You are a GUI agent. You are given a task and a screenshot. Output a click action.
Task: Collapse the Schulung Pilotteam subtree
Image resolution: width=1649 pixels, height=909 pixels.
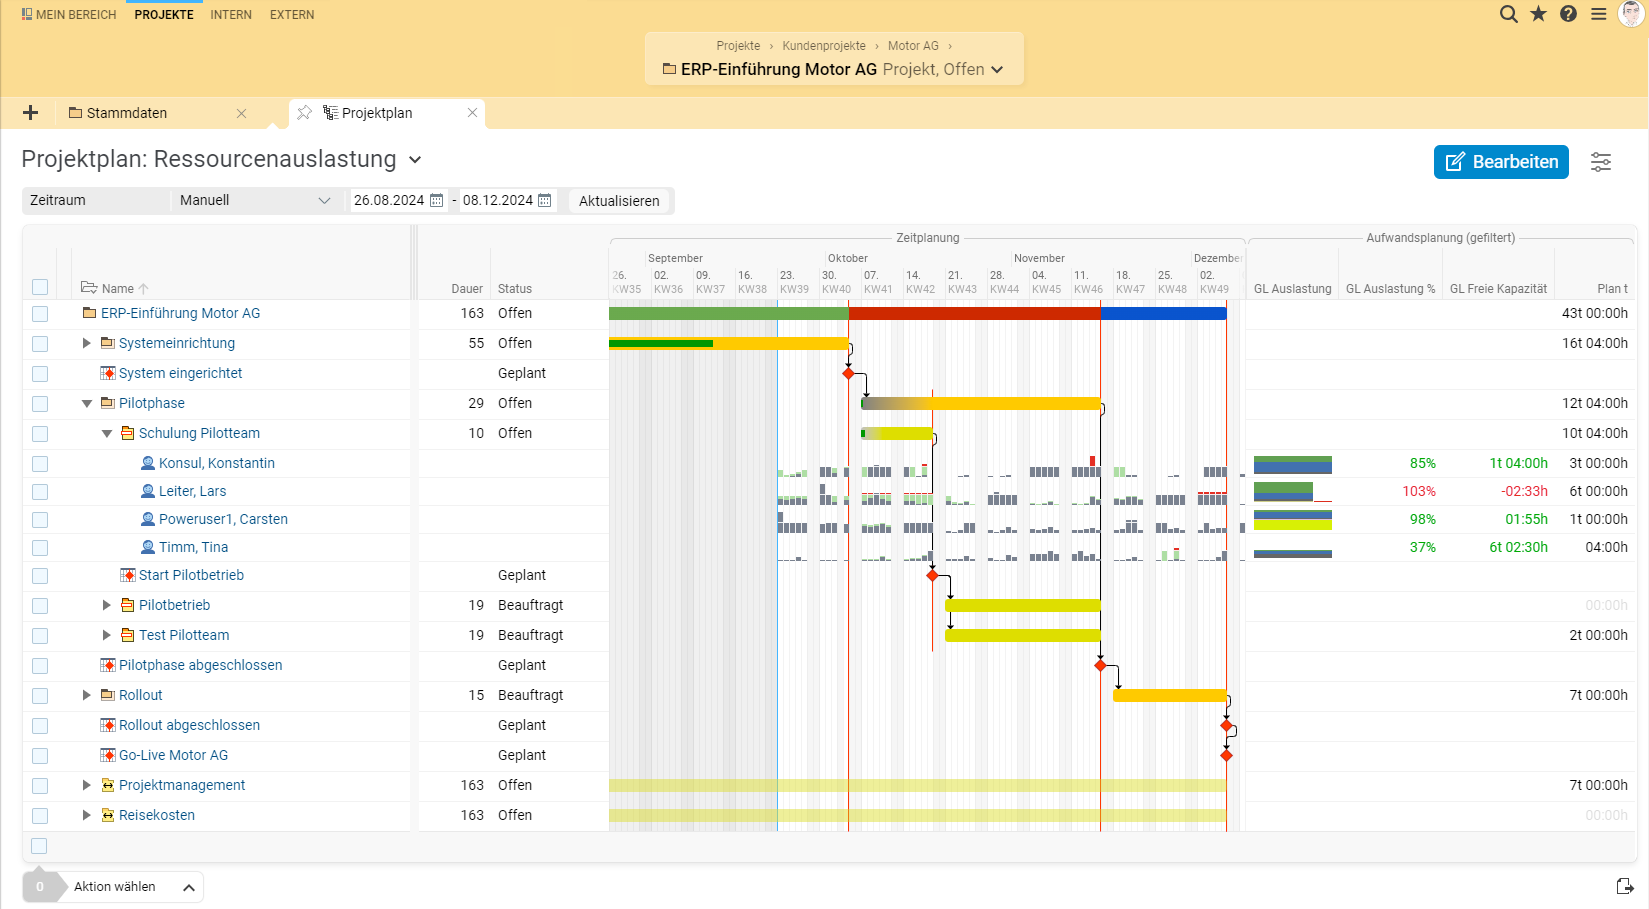[x=106, y=433]
